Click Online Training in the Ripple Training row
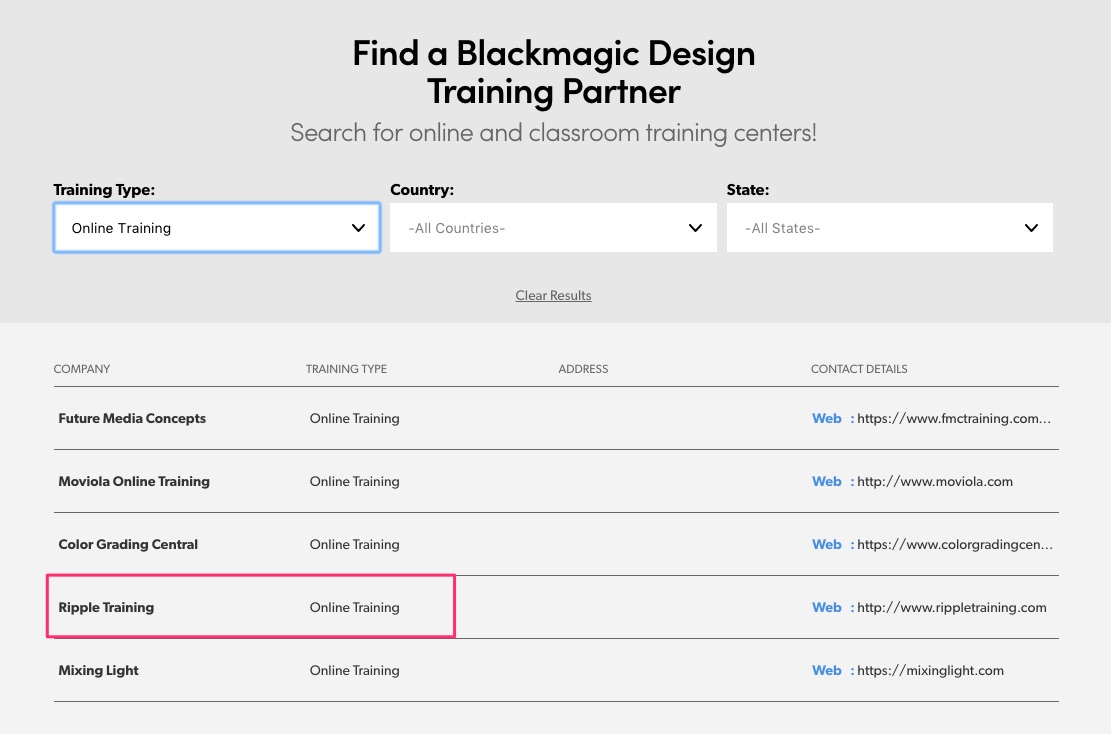 pos(354,608)
